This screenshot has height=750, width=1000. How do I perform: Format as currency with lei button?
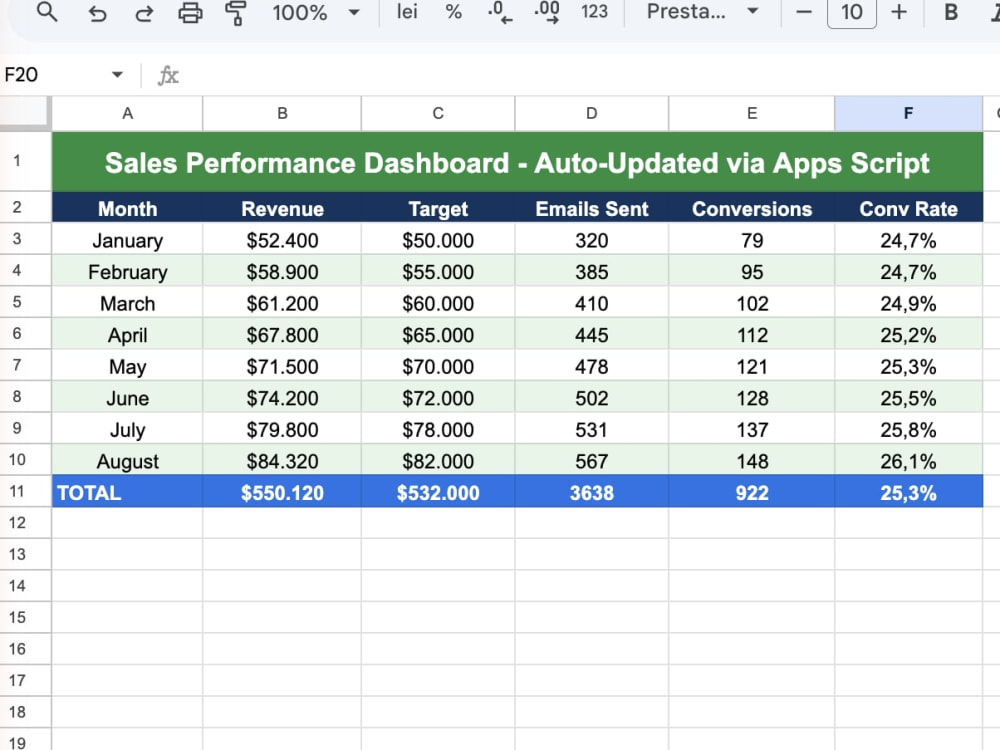(x=407, y=11)
